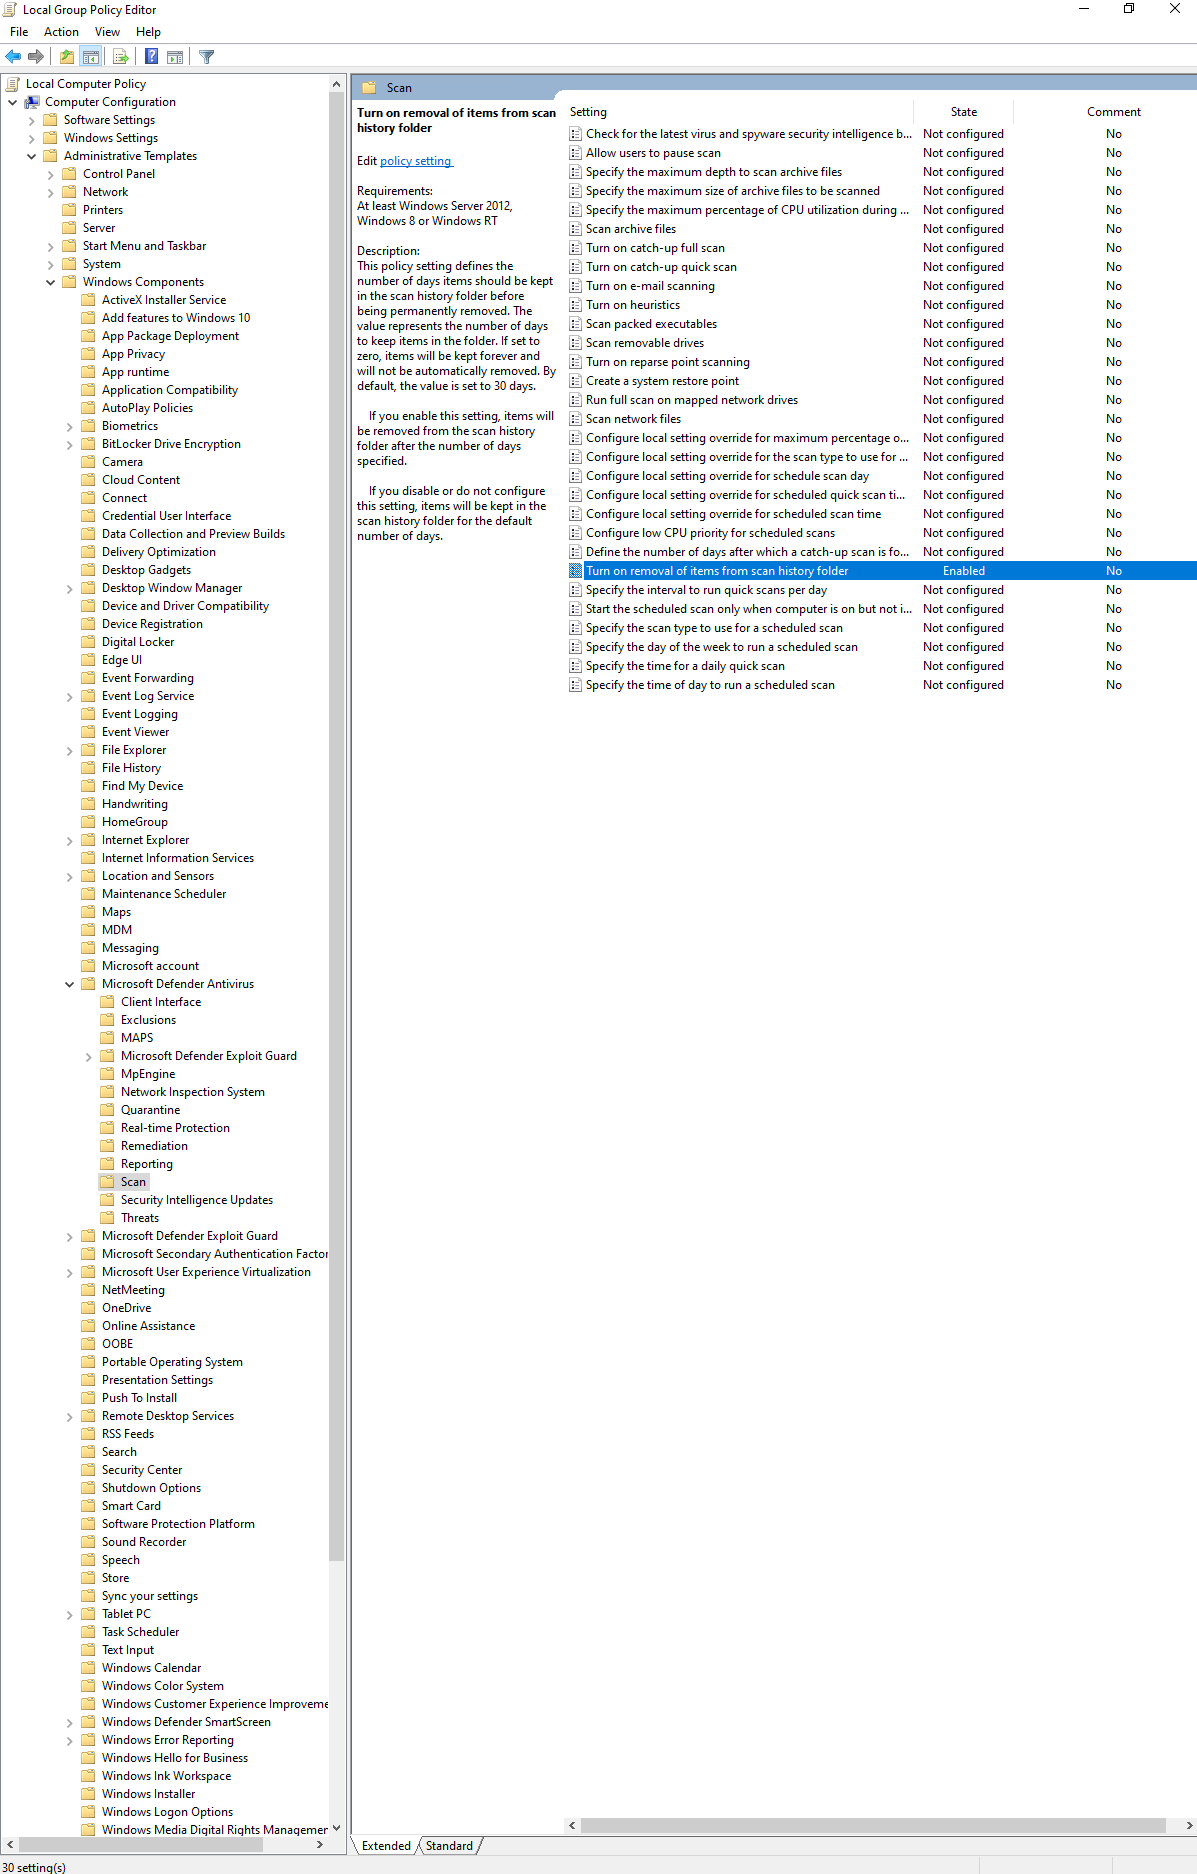The width and height of the screenshot is (1197, 1874).
Task: Expand the BitLocker Drive Encryption node
Action: point(70,444)
